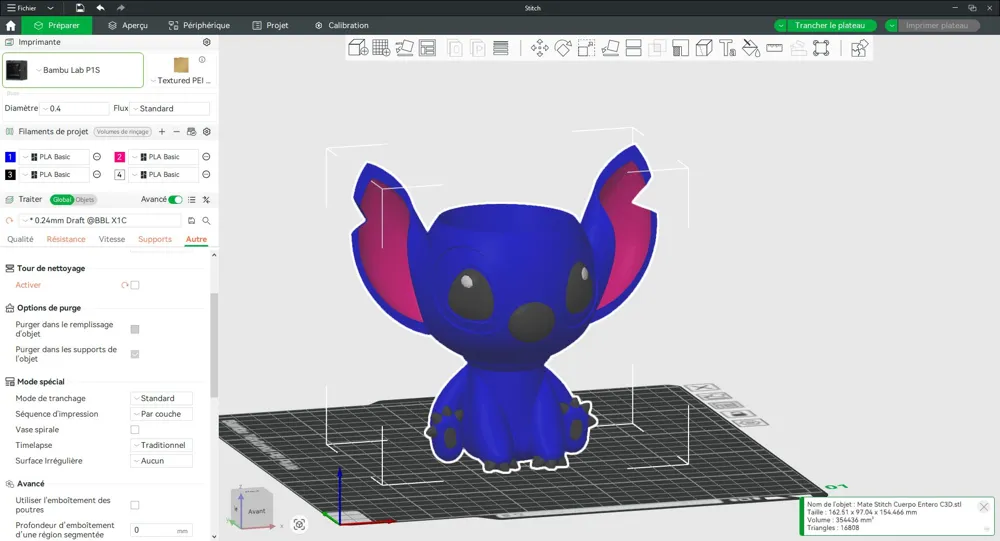Click filament 3 black color swatch
Image resolution: width=1000 pixels, height=541 pixels.
[10, 175]
